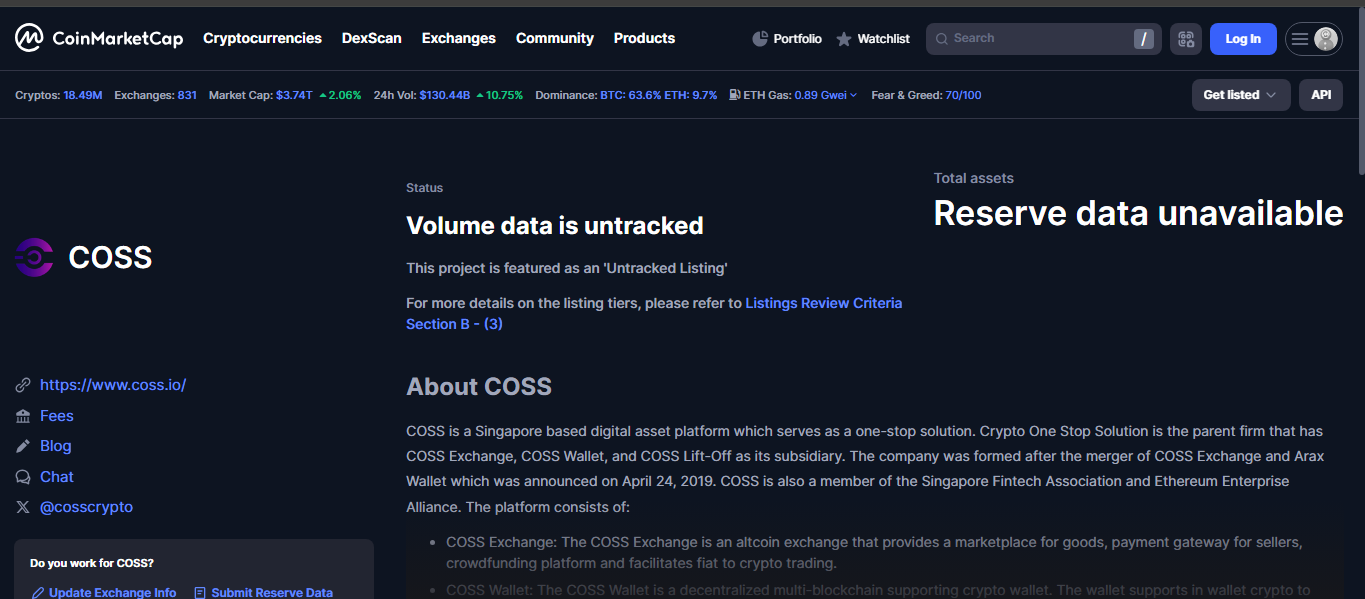Open the DexScan menu item
Viewport: 1365px width, 599px height.
(x=371, y=38)
